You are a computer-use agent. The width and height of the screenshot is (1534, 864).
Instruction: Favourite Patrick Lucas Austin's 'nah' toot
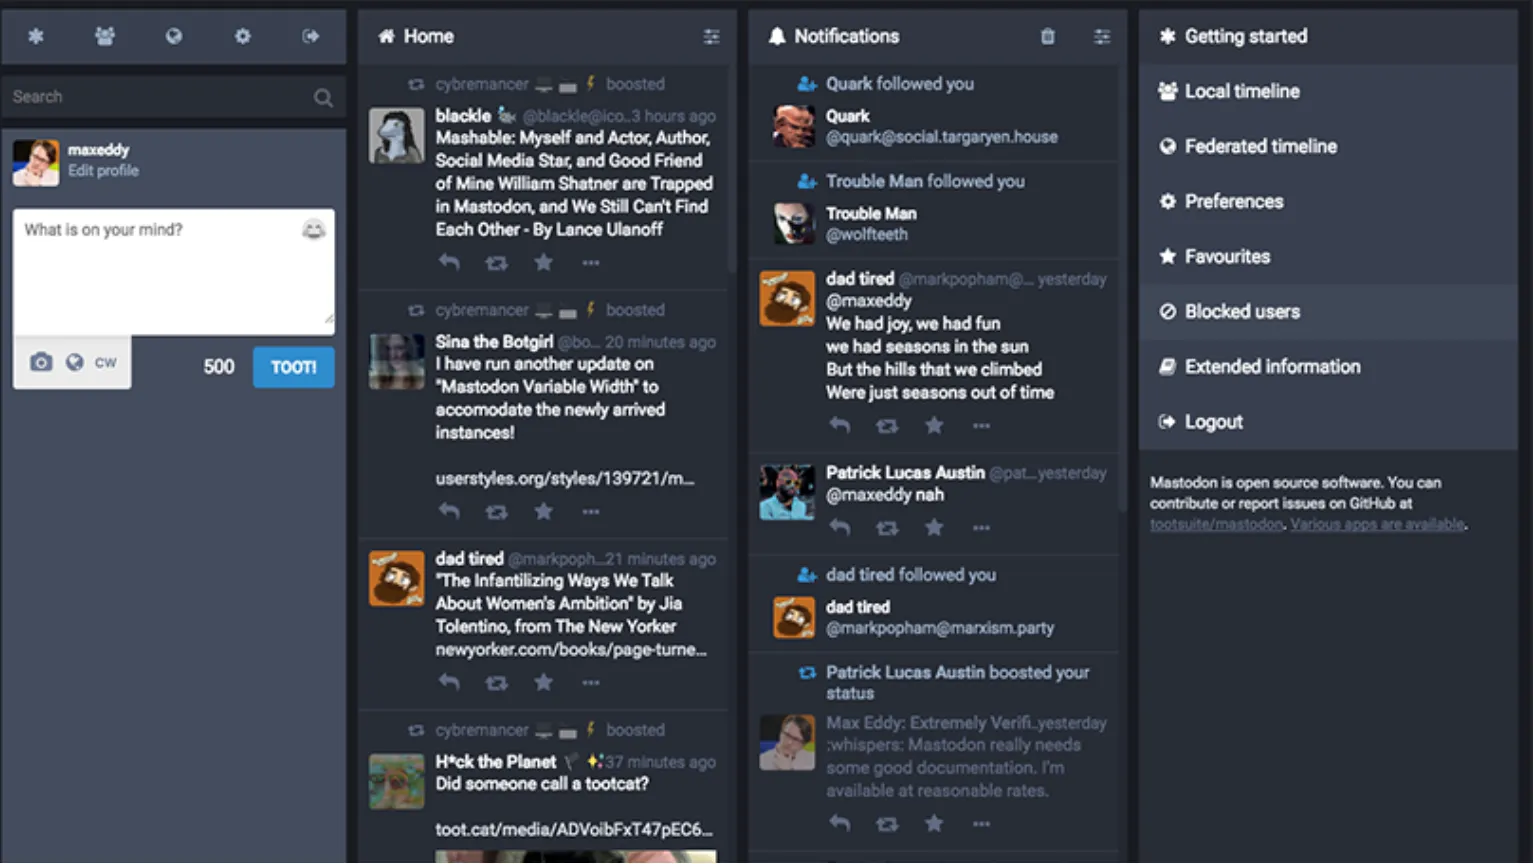[x=934, y=528]
